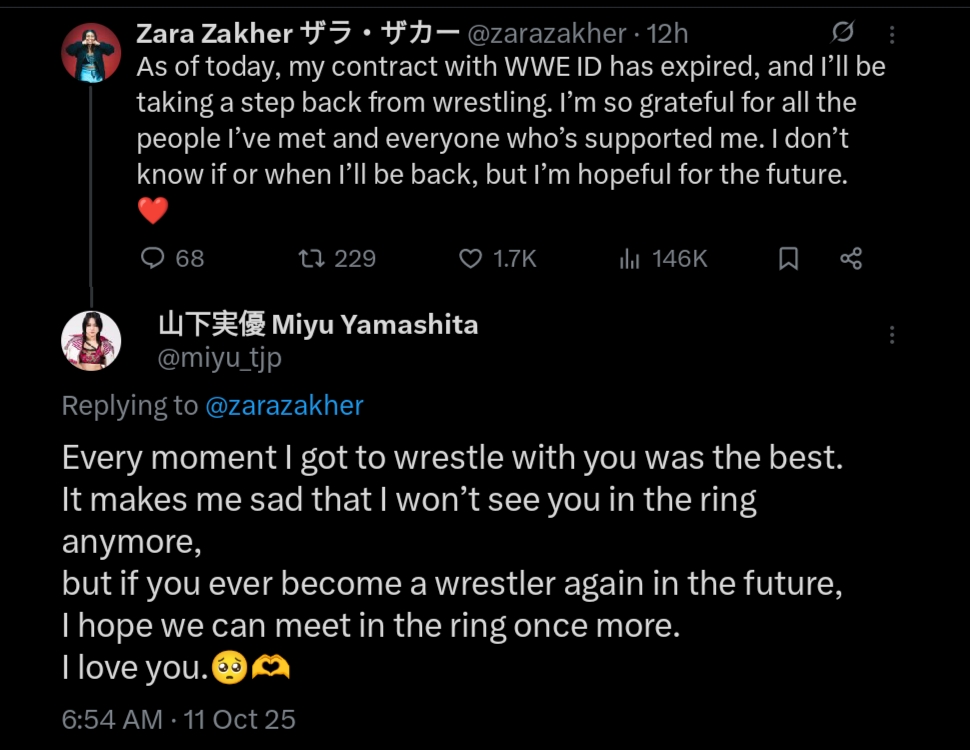This screenshot has width=970, height=750.
Task: Share Zara Zakher's tweet
Action: click(851, 259)
